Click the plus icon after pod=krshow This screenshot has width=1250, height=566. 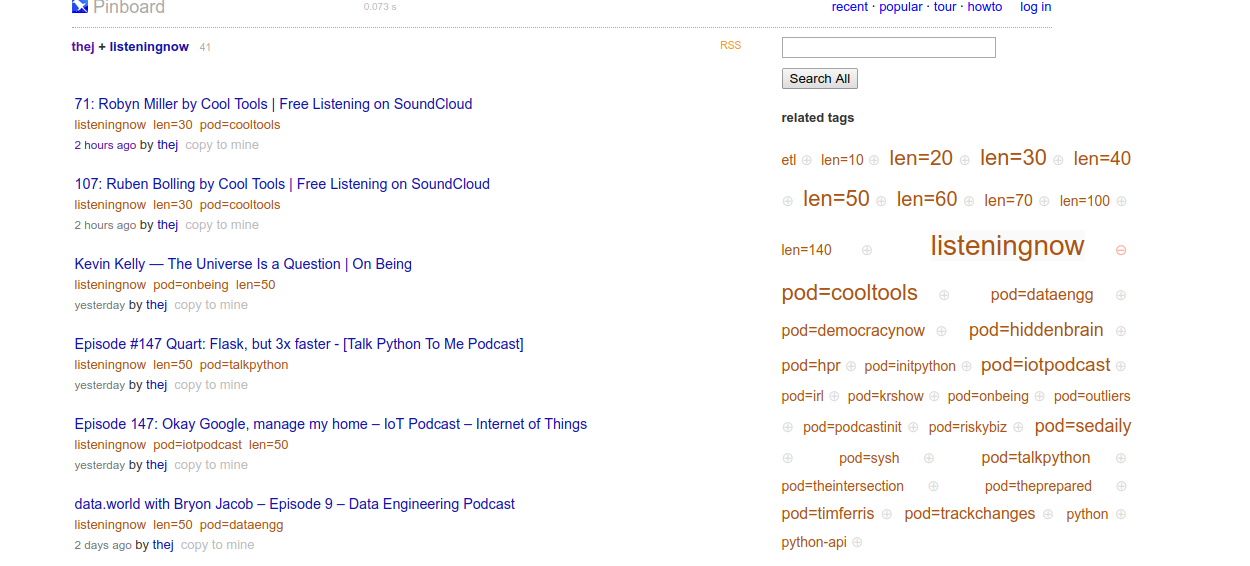(934, 396)
